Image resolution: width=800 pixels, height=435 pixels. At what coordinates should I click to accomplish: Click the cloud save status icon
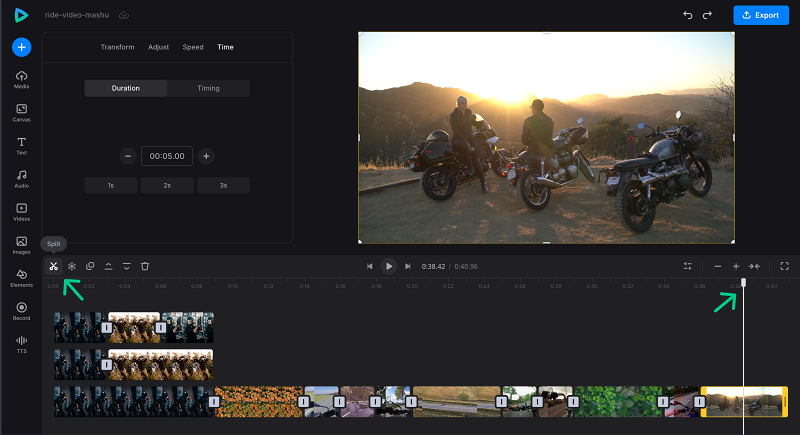point(124,15)
